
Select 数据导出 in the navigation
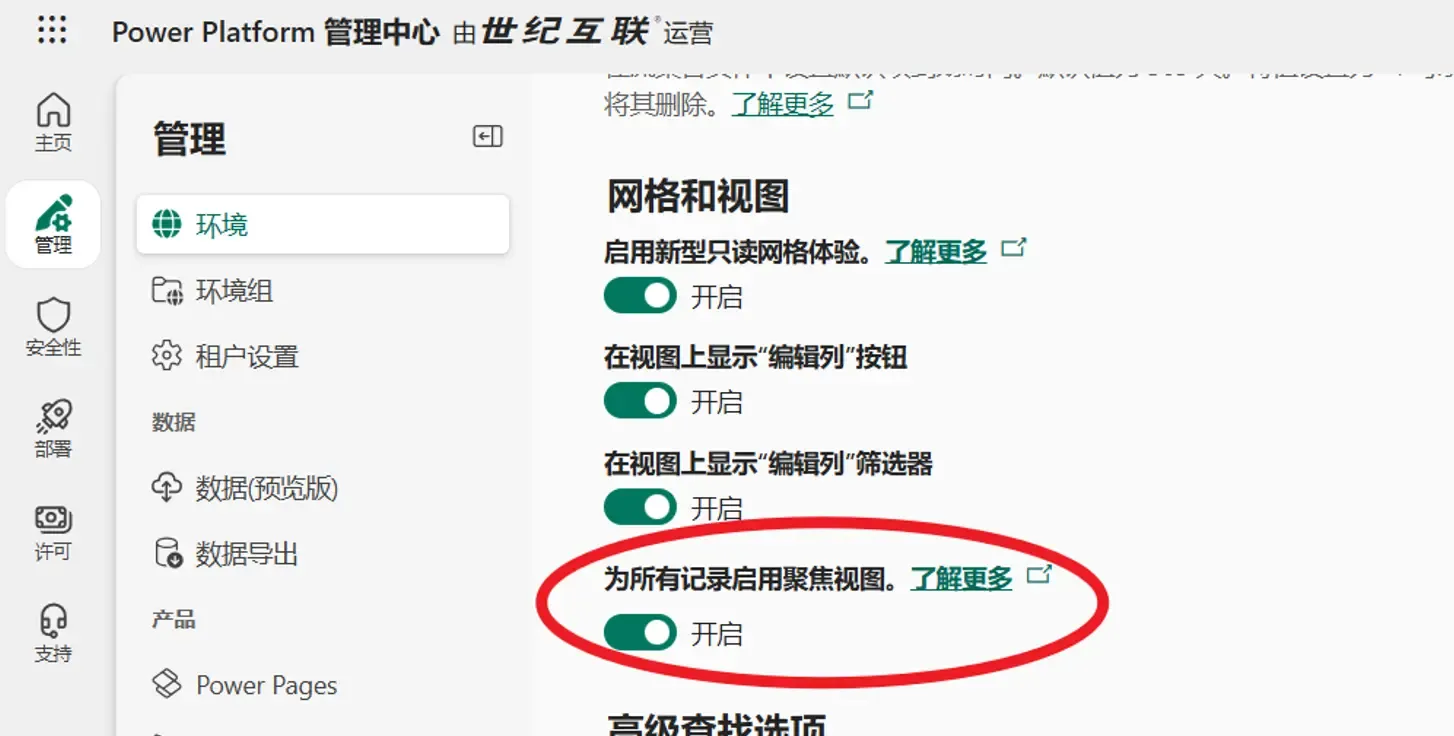tap(244, 554)
